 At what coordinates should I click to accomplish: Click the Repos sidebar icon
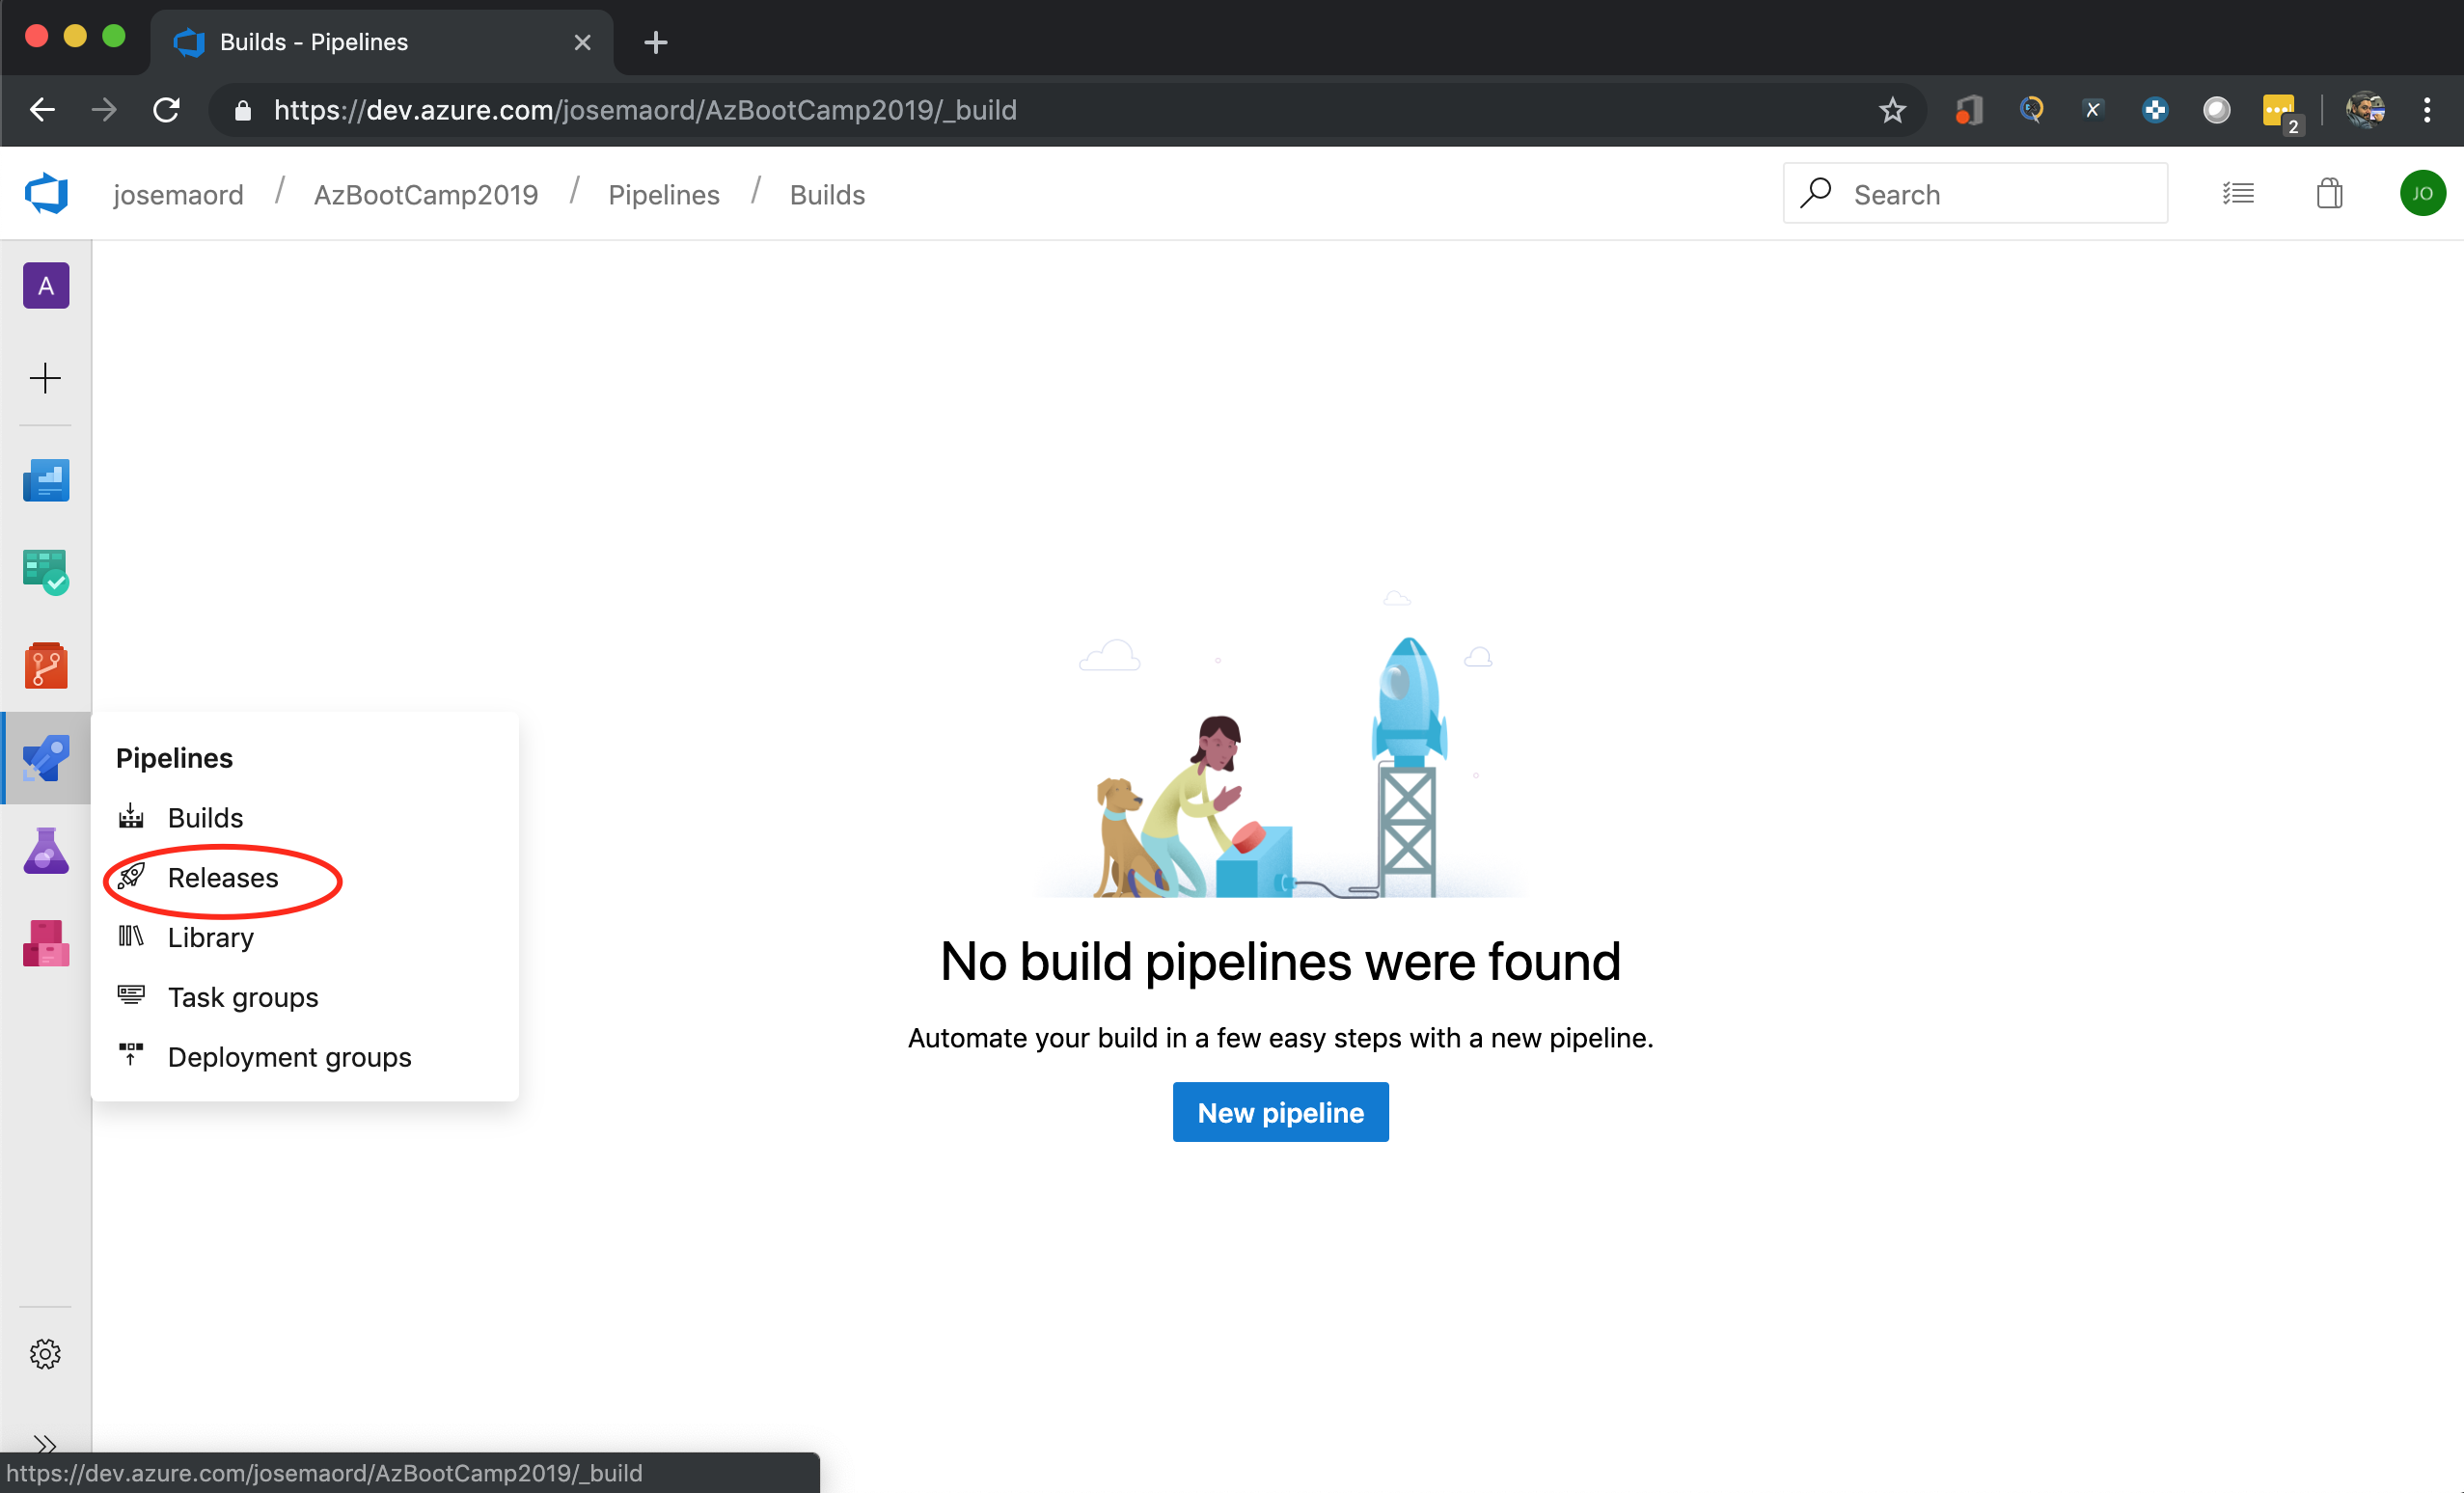[45, 666]
